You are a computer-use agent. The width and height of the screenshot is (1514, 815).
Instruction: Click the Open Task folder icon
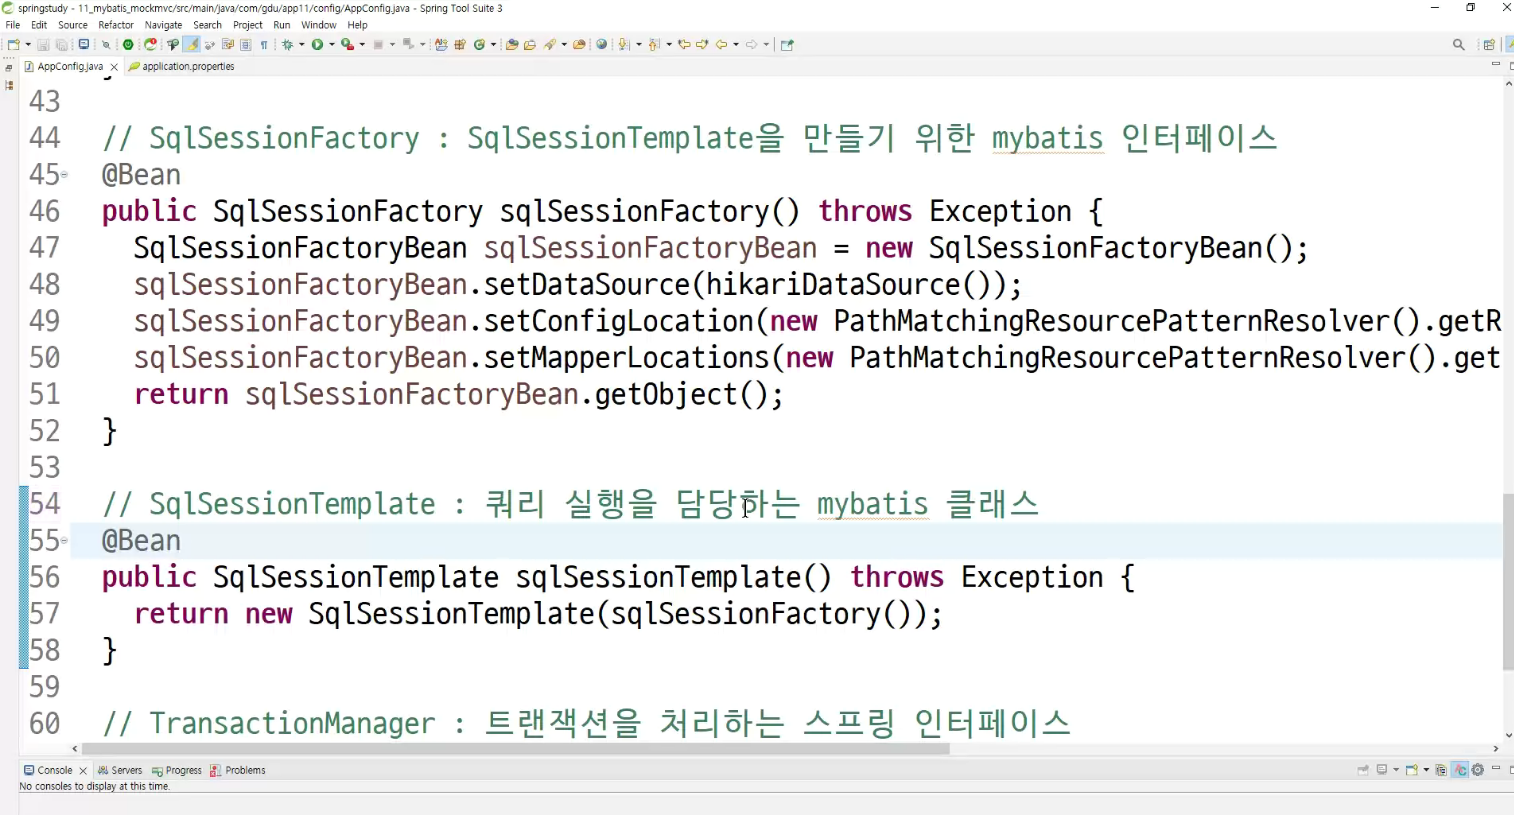(529, 44)
